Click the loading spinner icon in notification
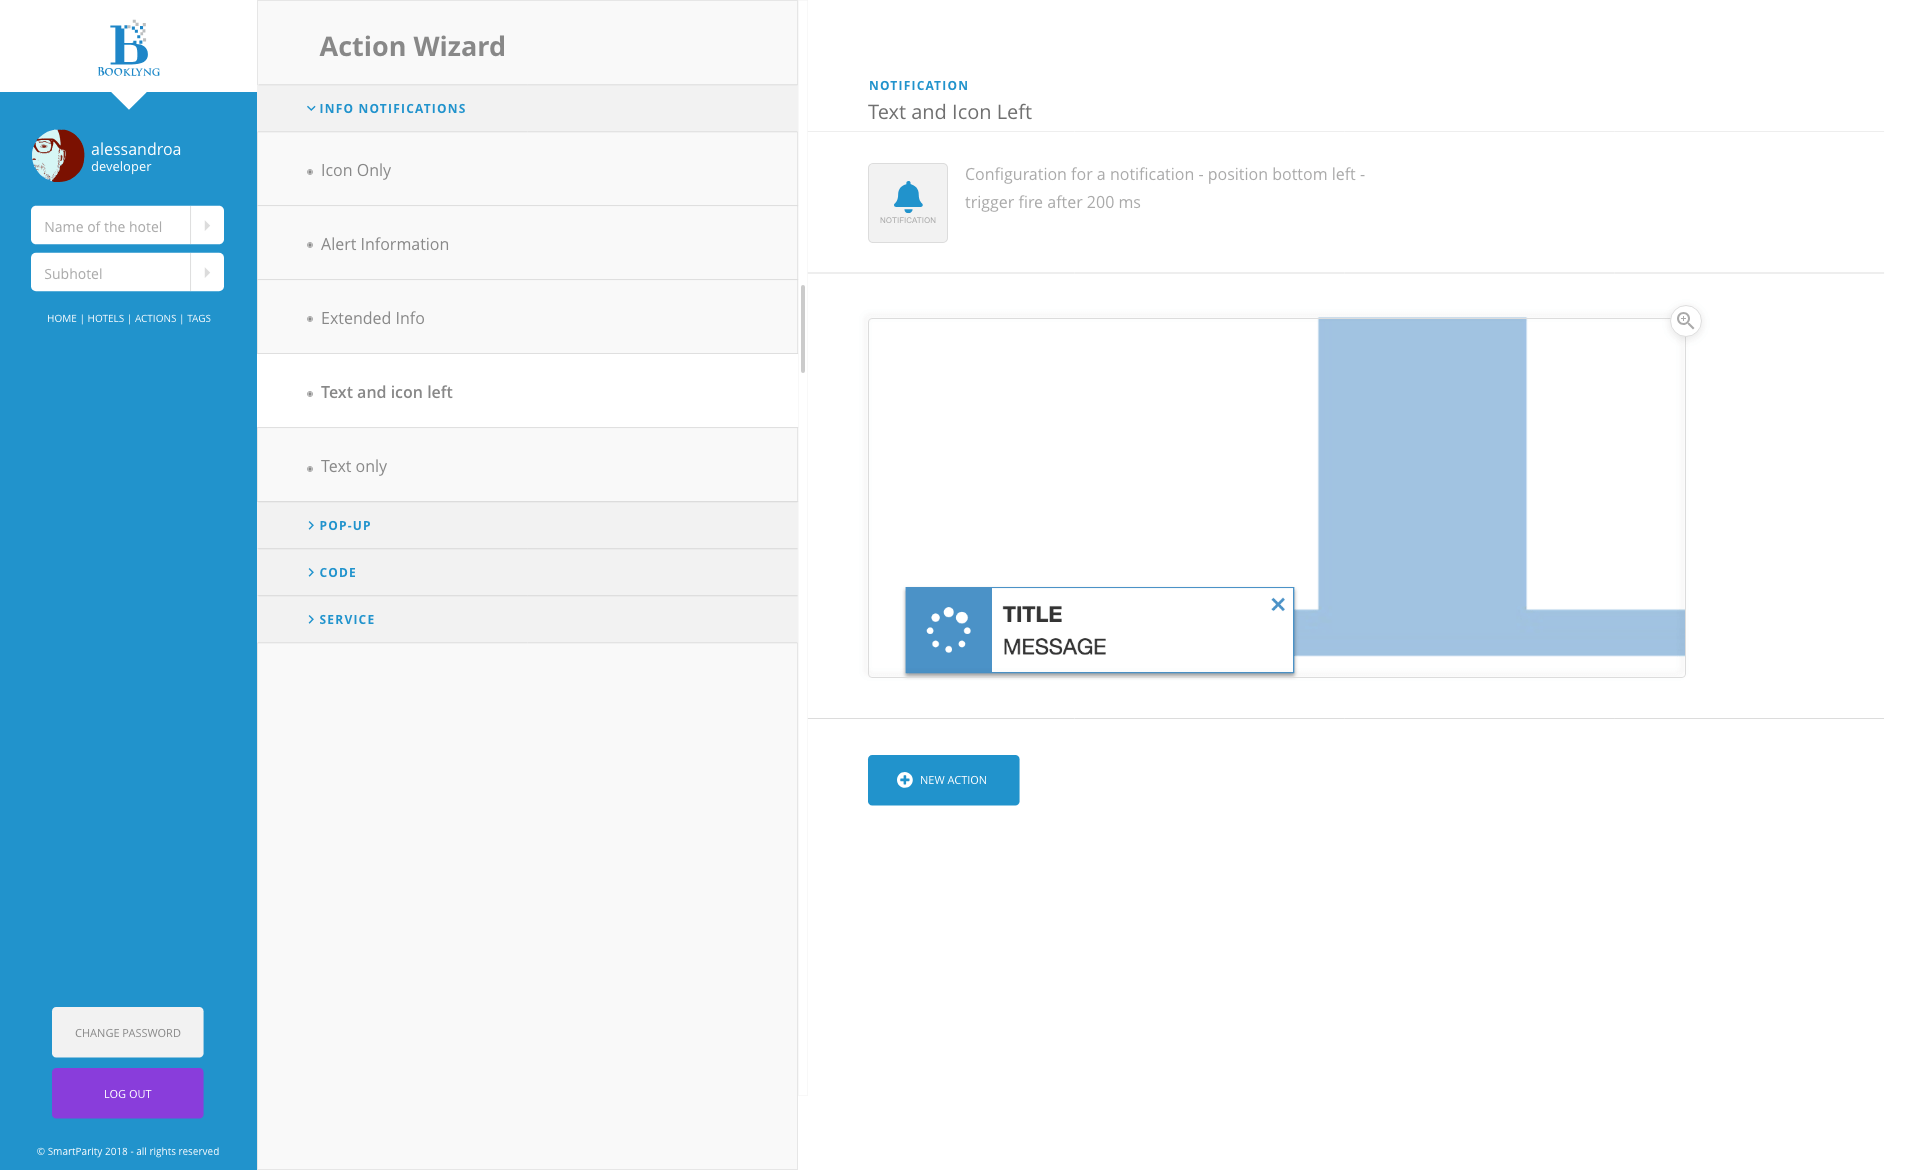Image resolution: width=1920 pixels, height=1170 pixels. pos(948,630)
